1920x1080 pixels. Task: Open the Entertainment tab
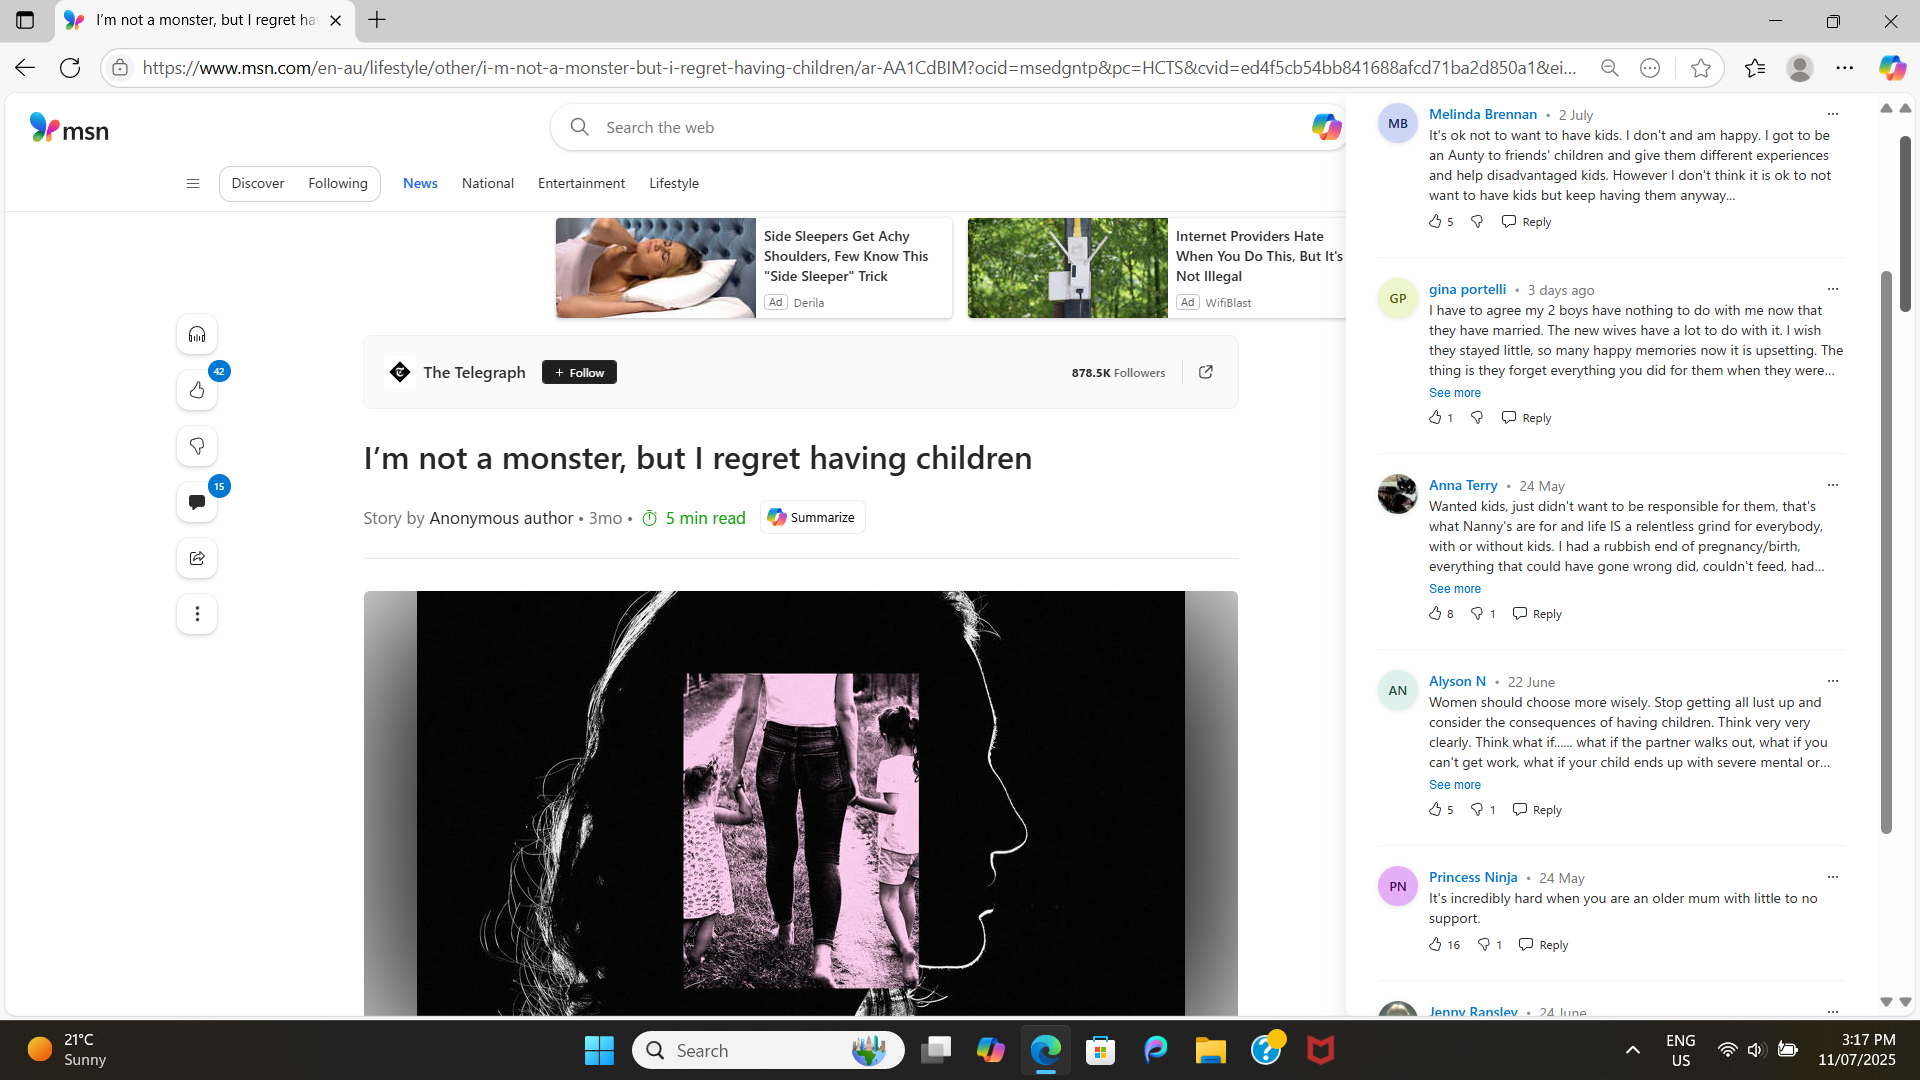[581, 183]
